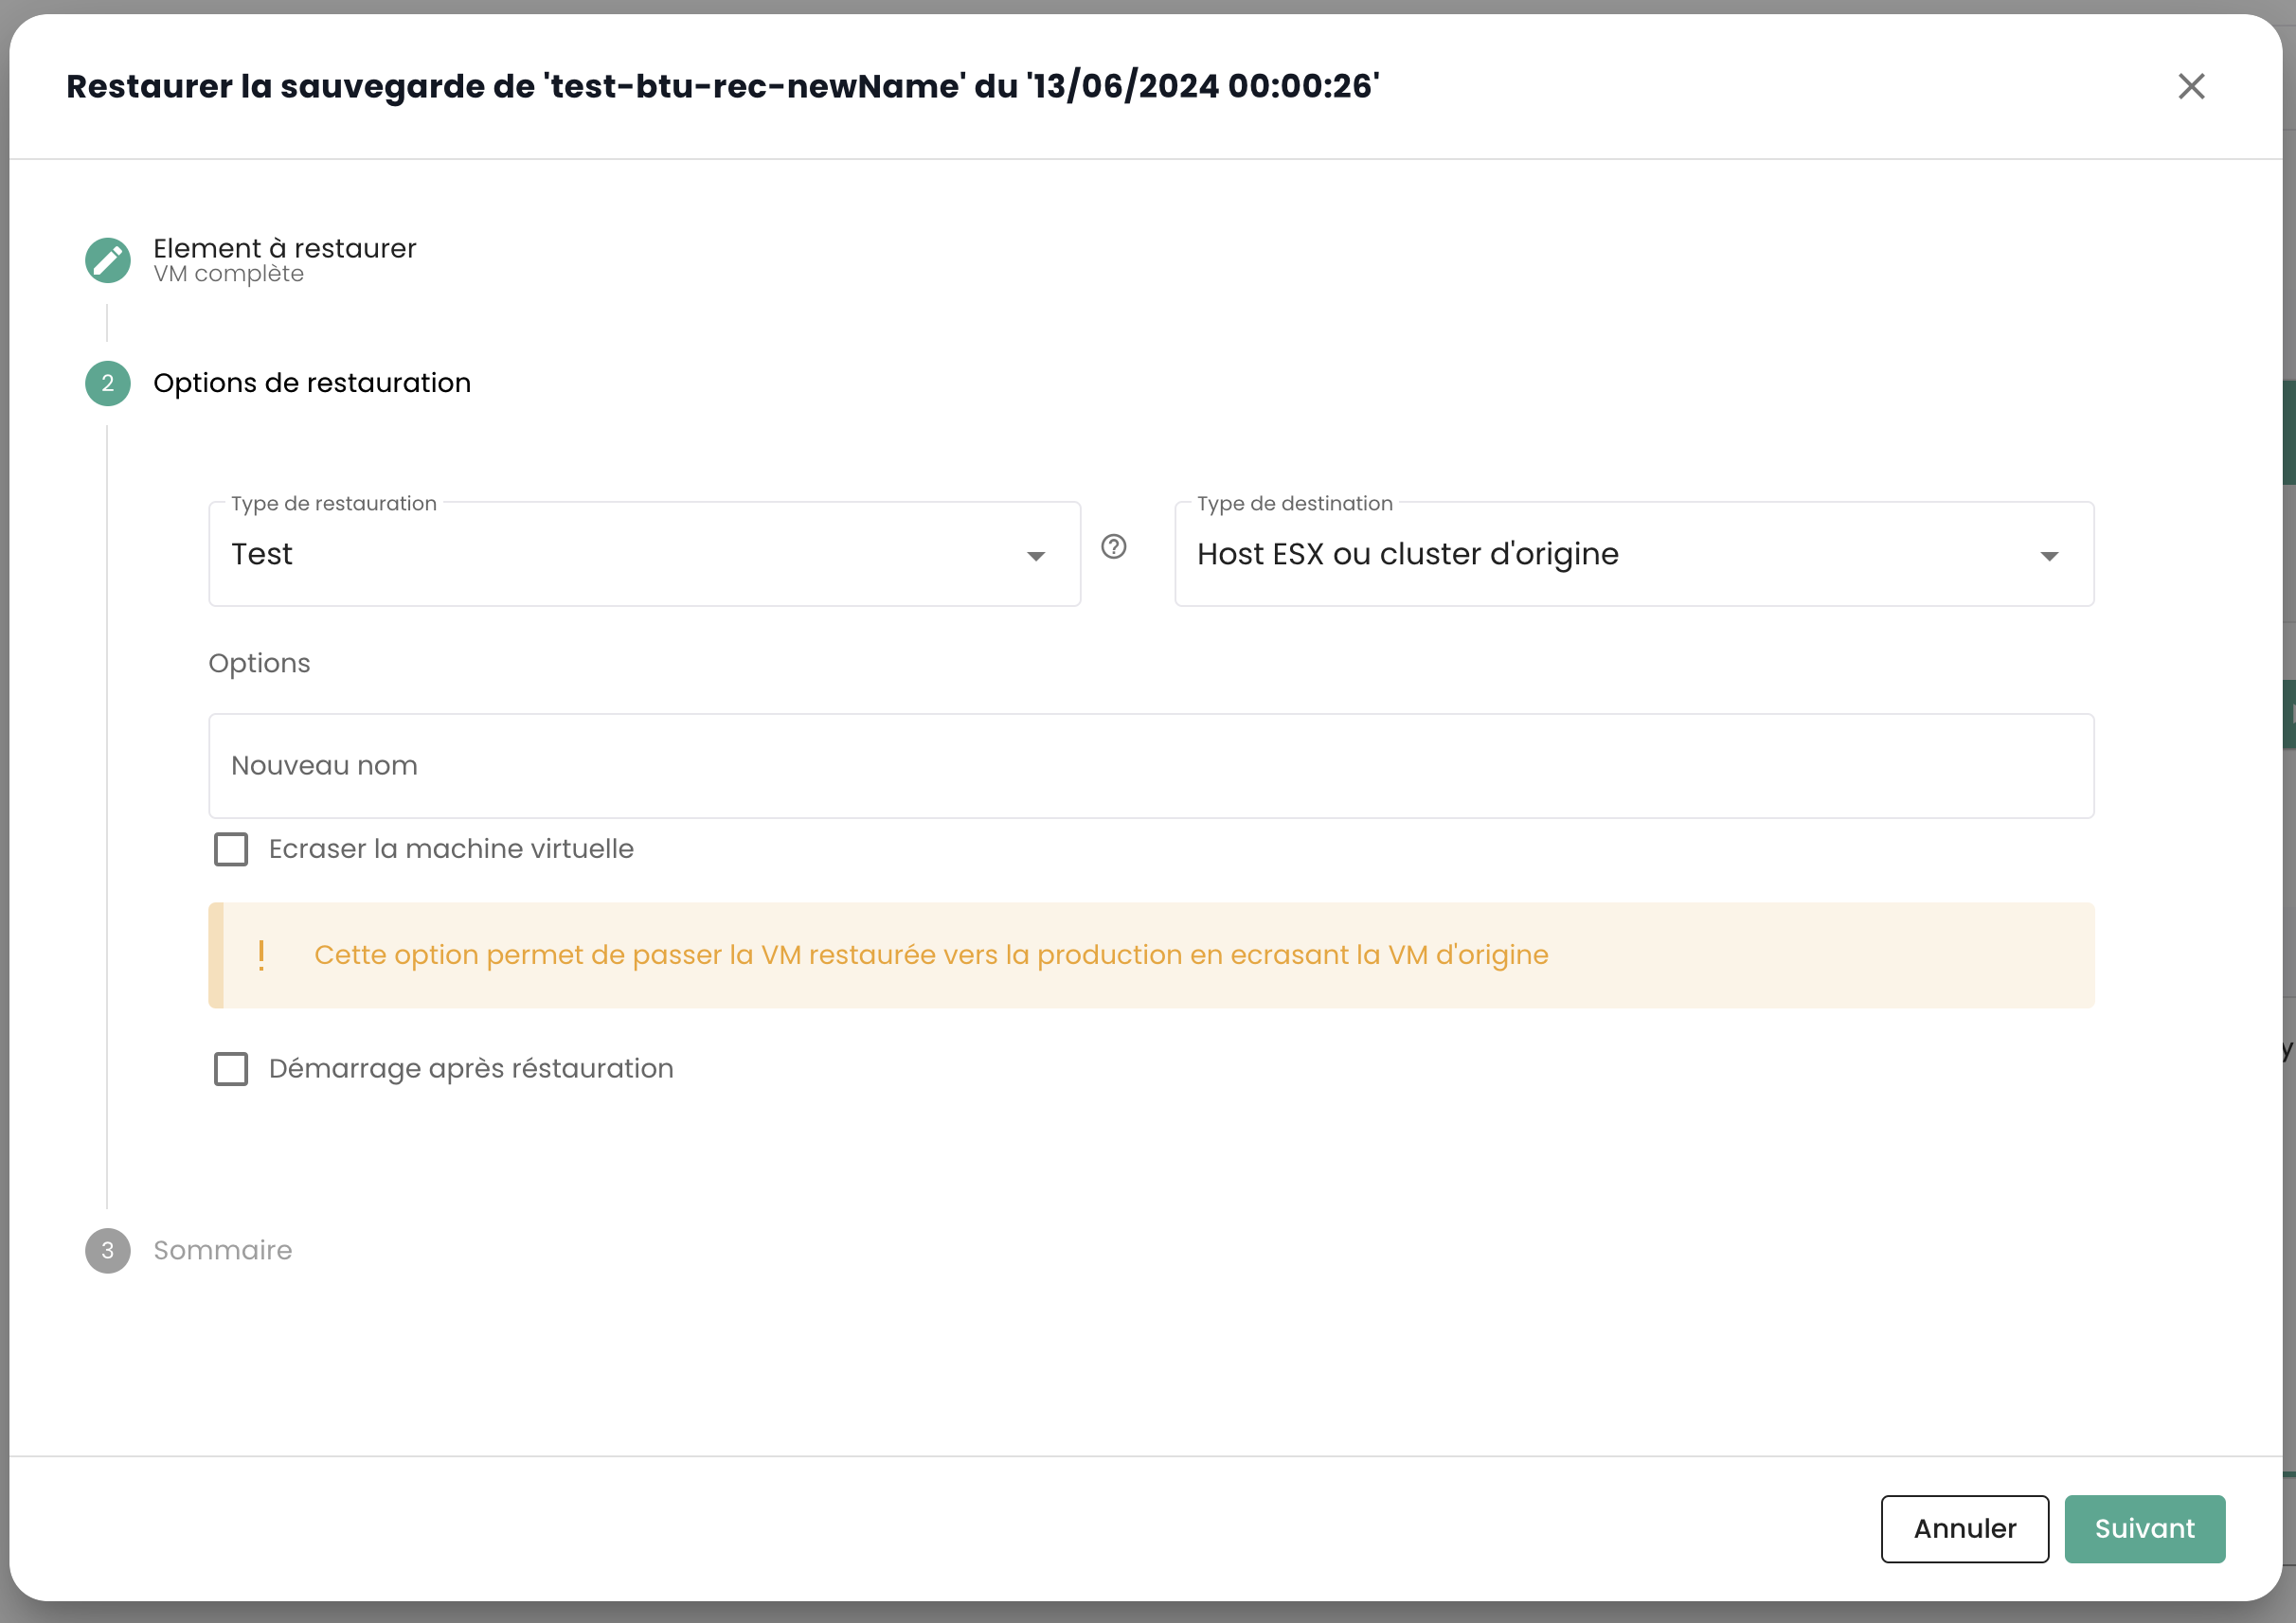
Task: Open the Type de restauration dropdown
Action: [620, 554]
